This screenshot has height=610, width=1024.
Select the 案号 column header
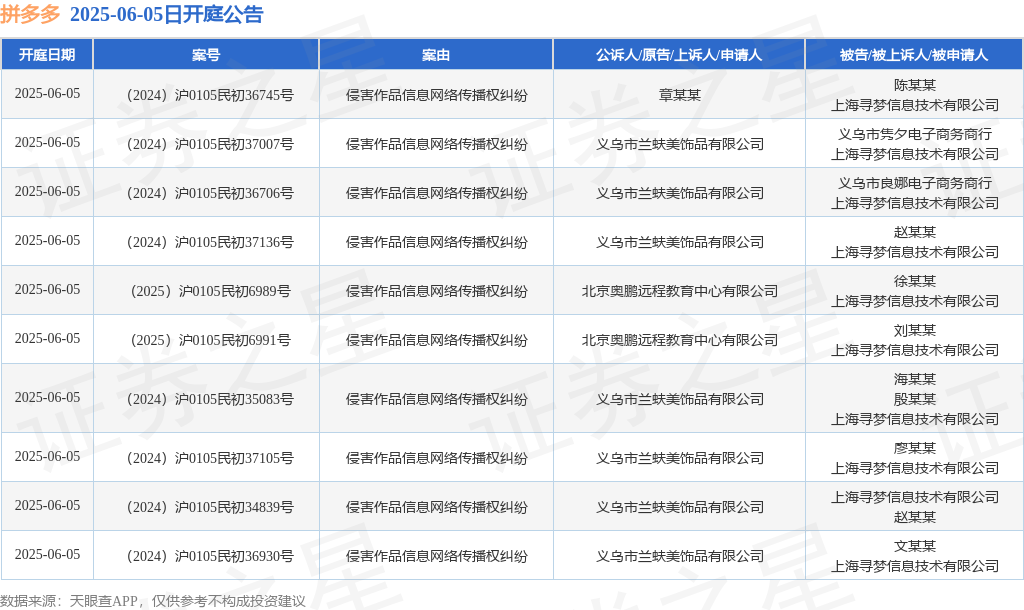(206, 55)
